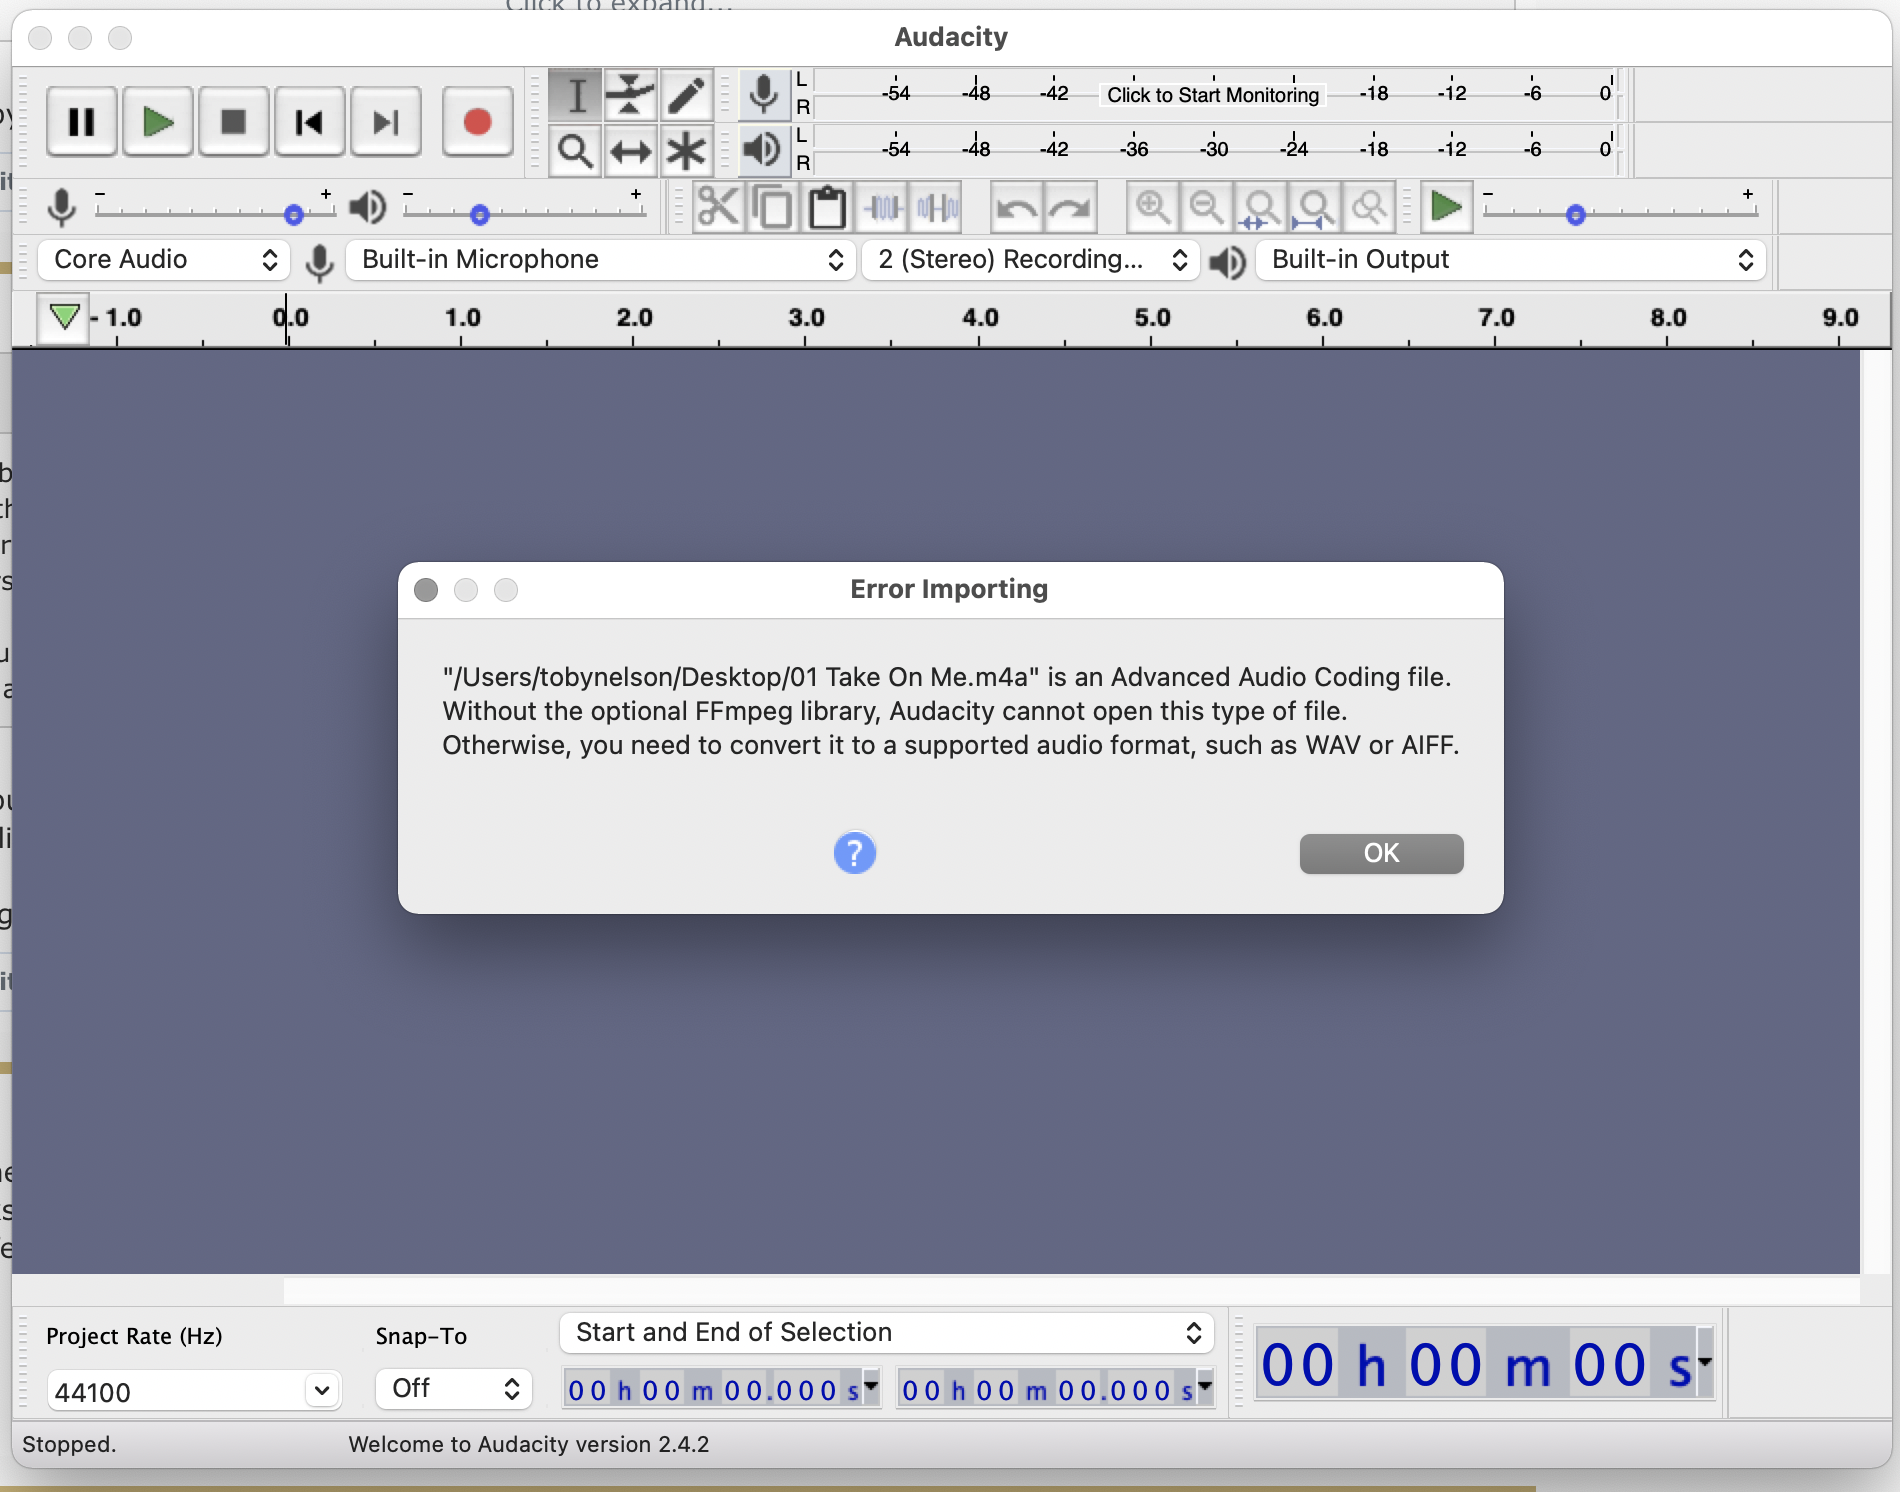Click the Zoom Toggle icon
The height and width of the screenshot is (1492, 1900).
point(1369,208)
